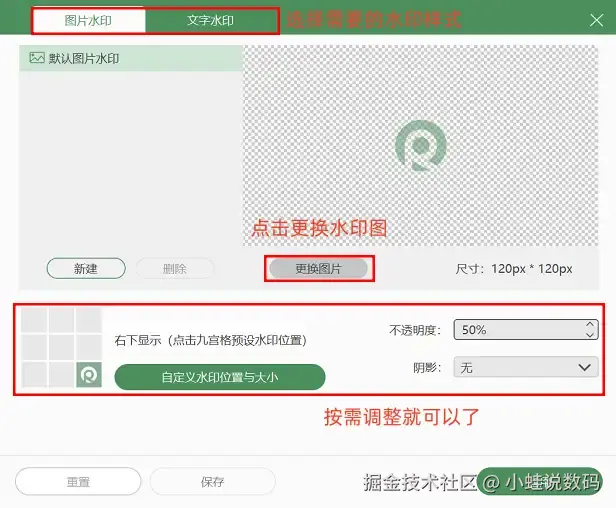
Task: Click the 新建 button
Action: coord(86,268)
